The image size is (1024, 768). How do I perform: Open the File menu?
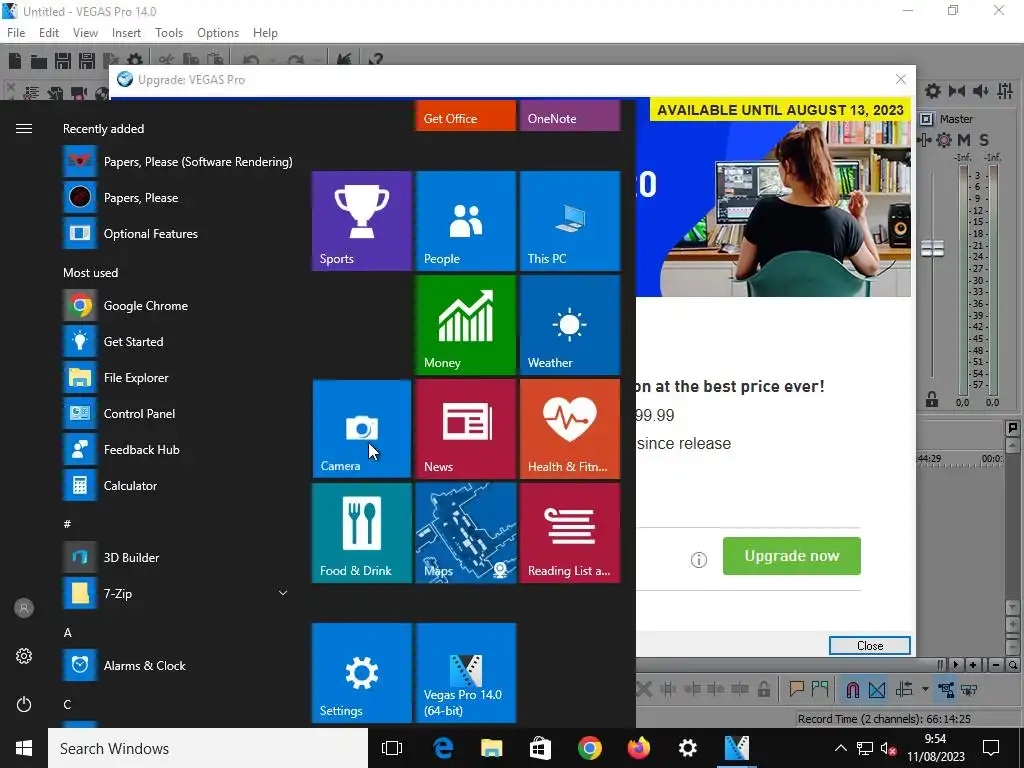click(16, 33)
